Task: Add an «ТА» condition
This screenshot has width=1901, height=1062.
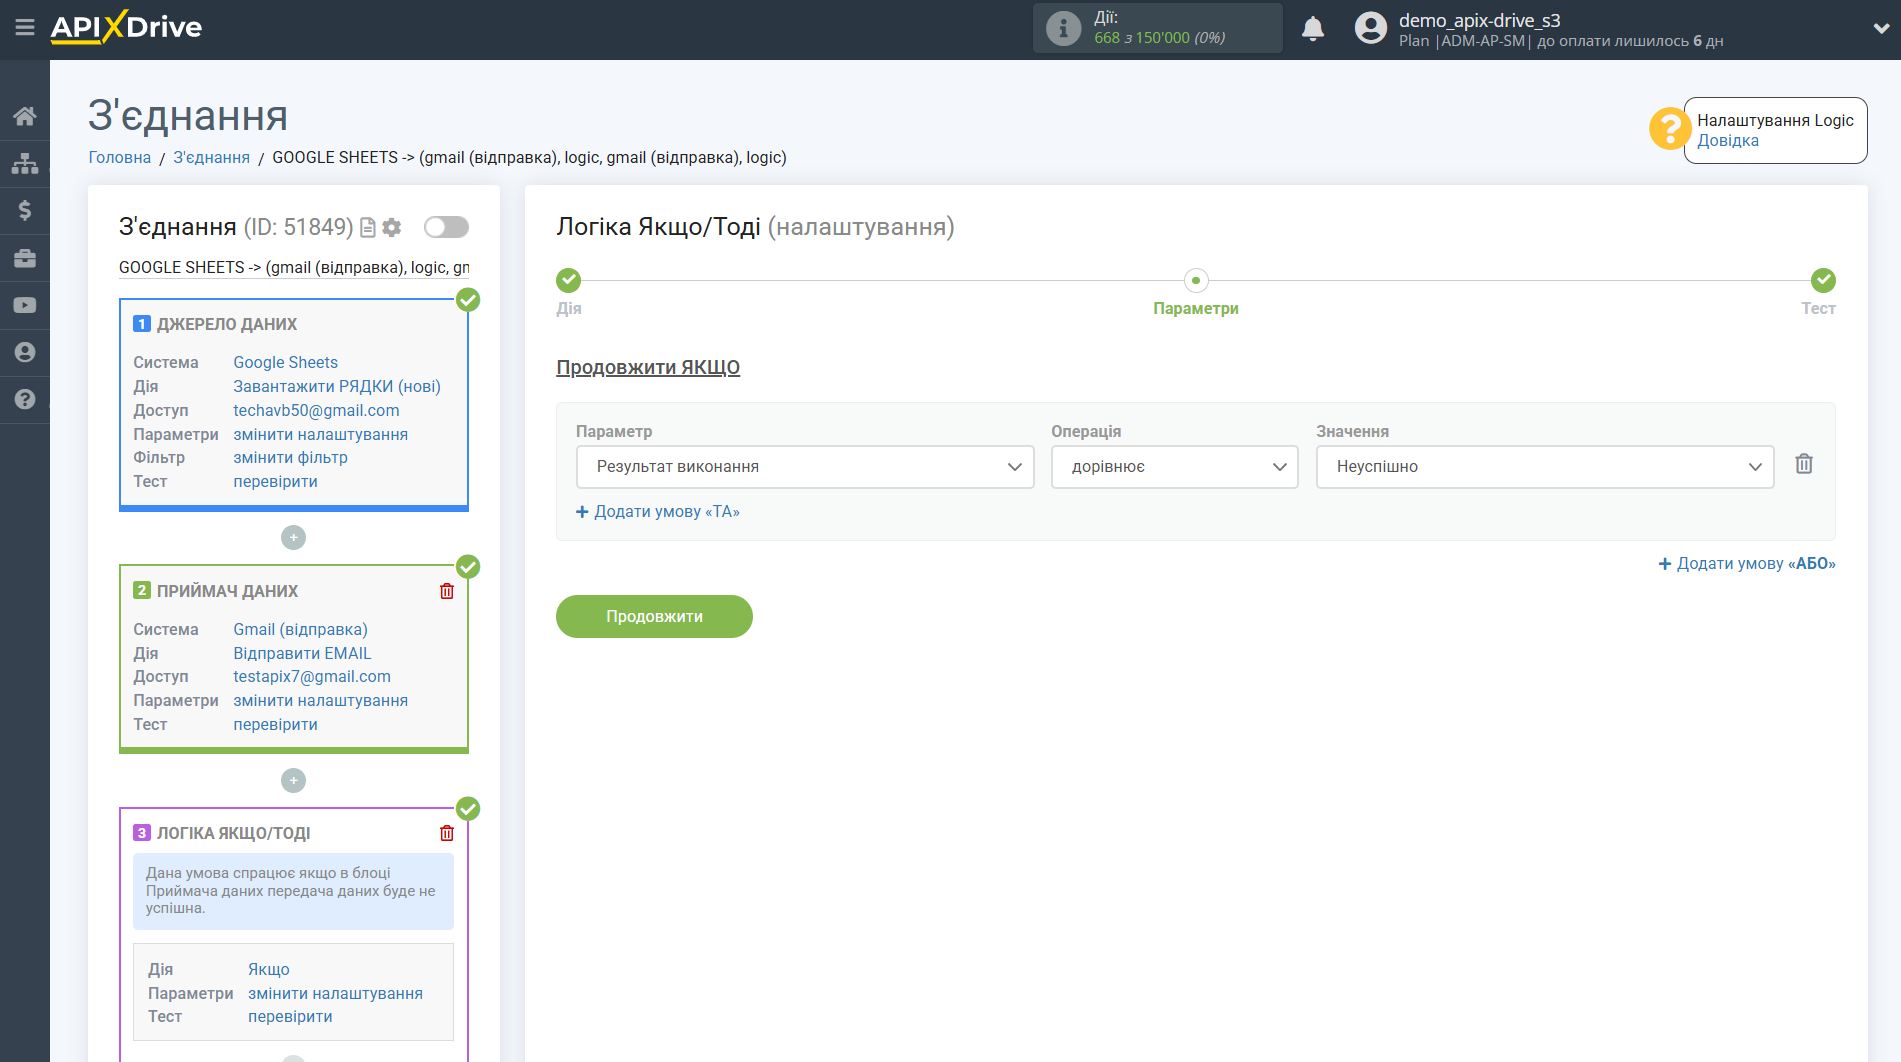Action: click(x=658, y=511)
